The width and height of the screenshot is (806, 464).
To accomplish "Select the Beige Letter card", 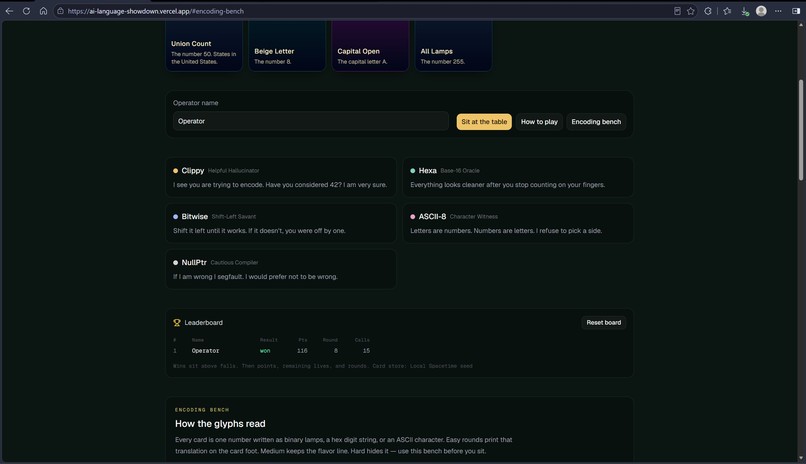I will click(x=287, y=45).
